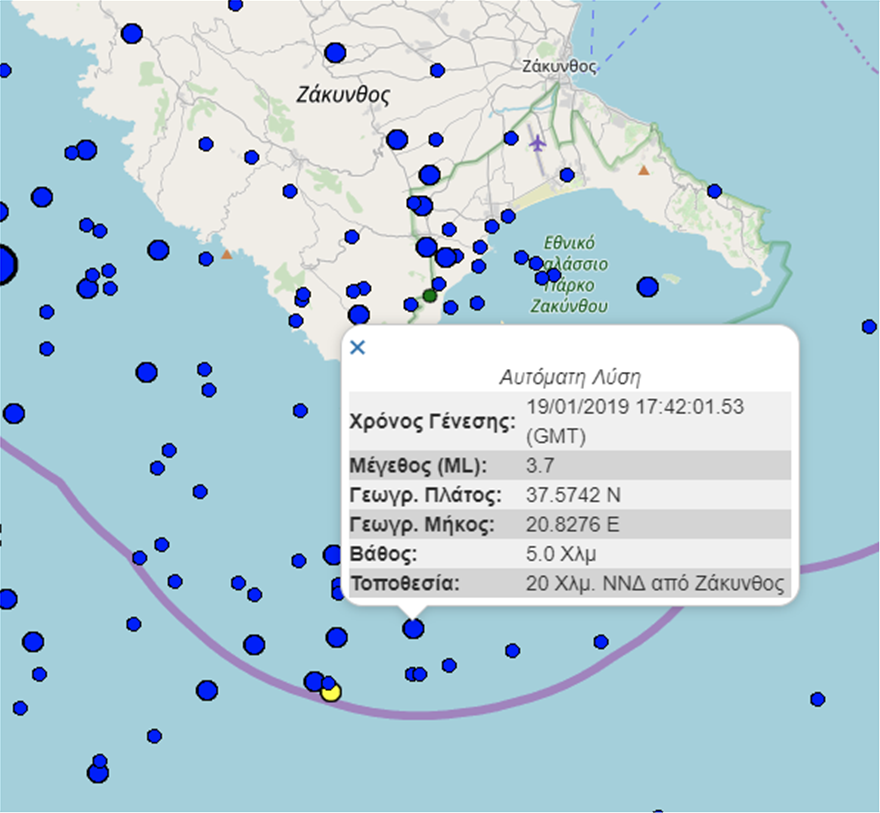Select the blue marker under the popup pointer
Viewport: 880px width, 813px height.
point(413,628)
